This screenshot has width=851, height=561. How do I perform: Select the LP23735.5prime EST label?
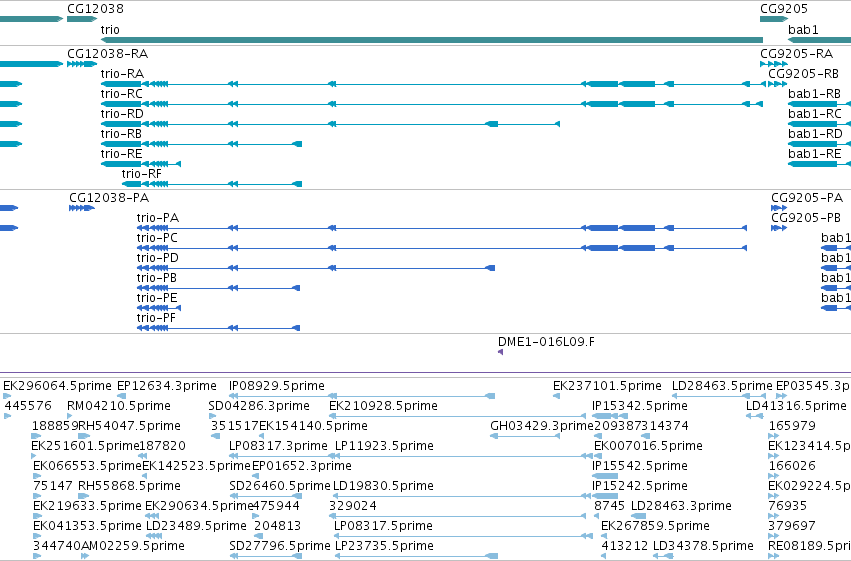coord(384,547)
